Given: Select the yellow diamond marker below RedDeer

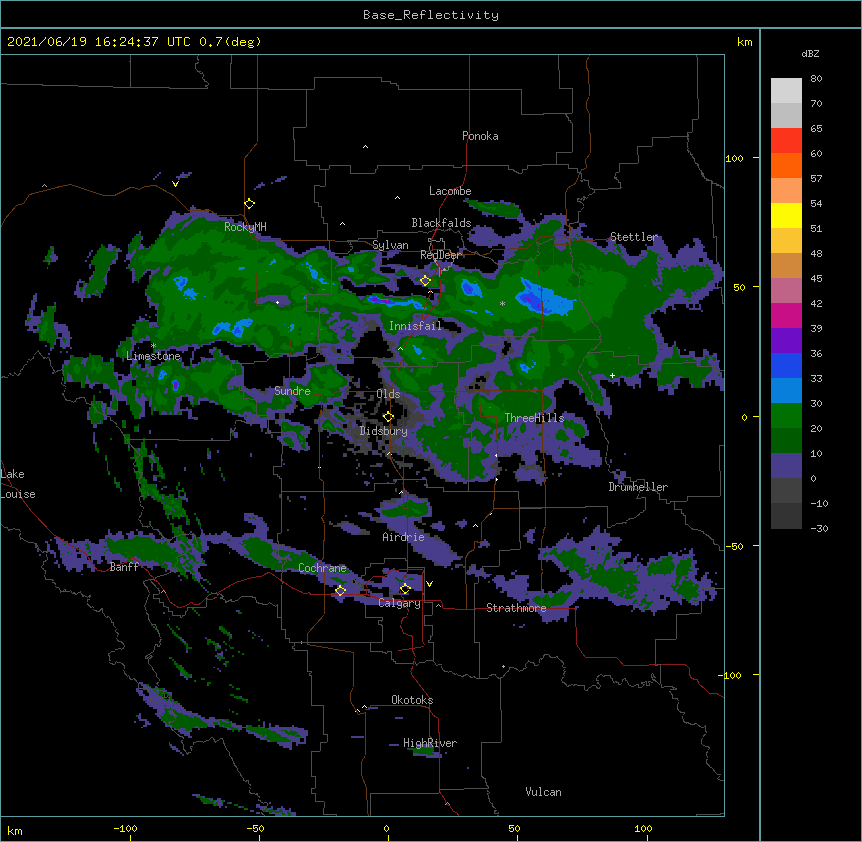Looking at the screenshot, I should 425,281.
